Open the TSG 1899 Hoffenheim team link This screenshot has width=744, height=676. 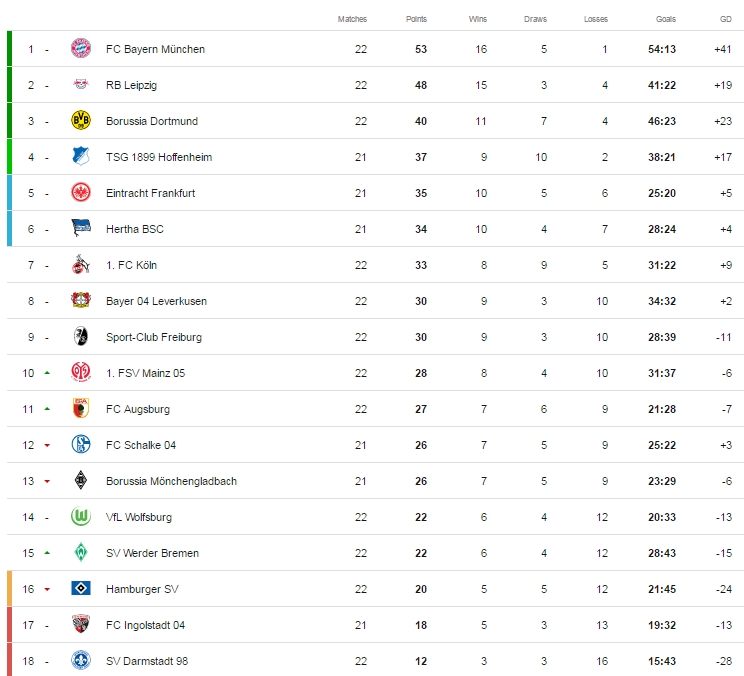[x=159, y=157]
